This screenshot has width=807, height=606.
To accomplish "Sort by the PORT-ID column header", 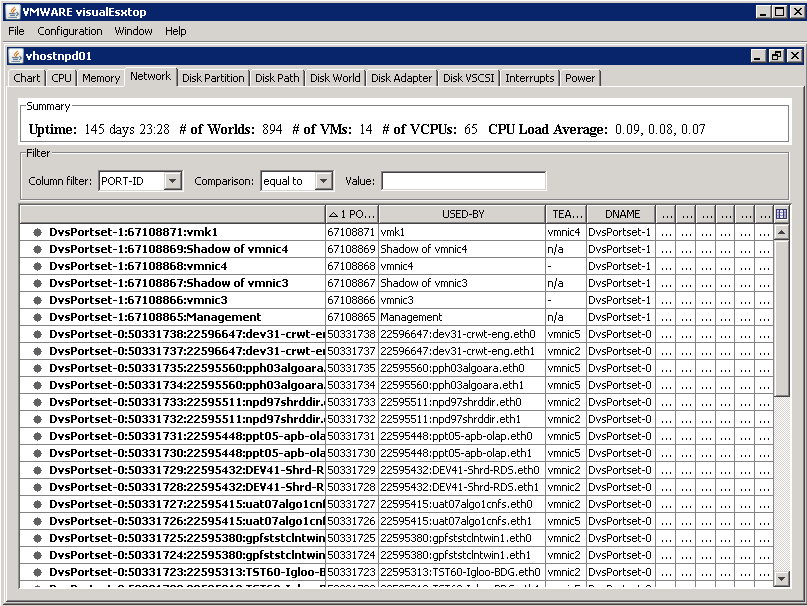I will [353, 214].
